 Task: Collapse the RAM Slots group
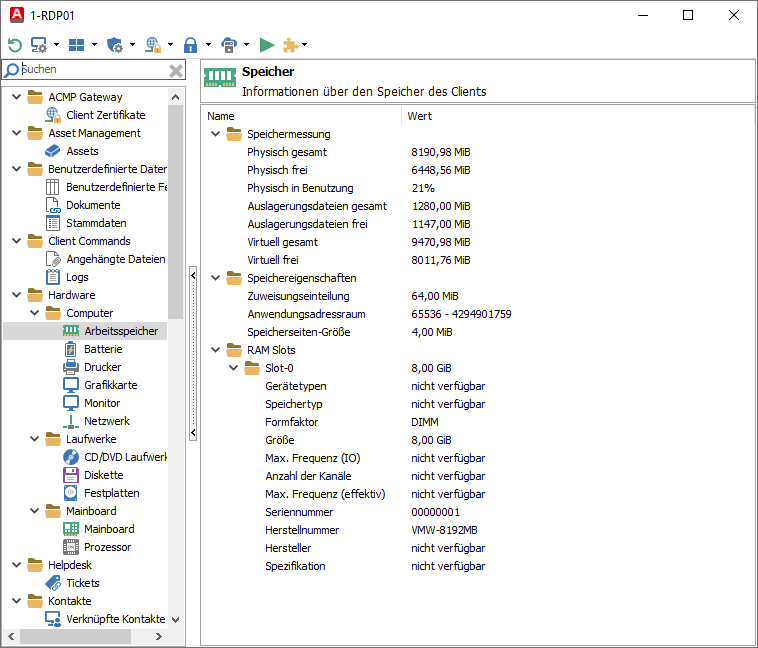click(215, 350)
